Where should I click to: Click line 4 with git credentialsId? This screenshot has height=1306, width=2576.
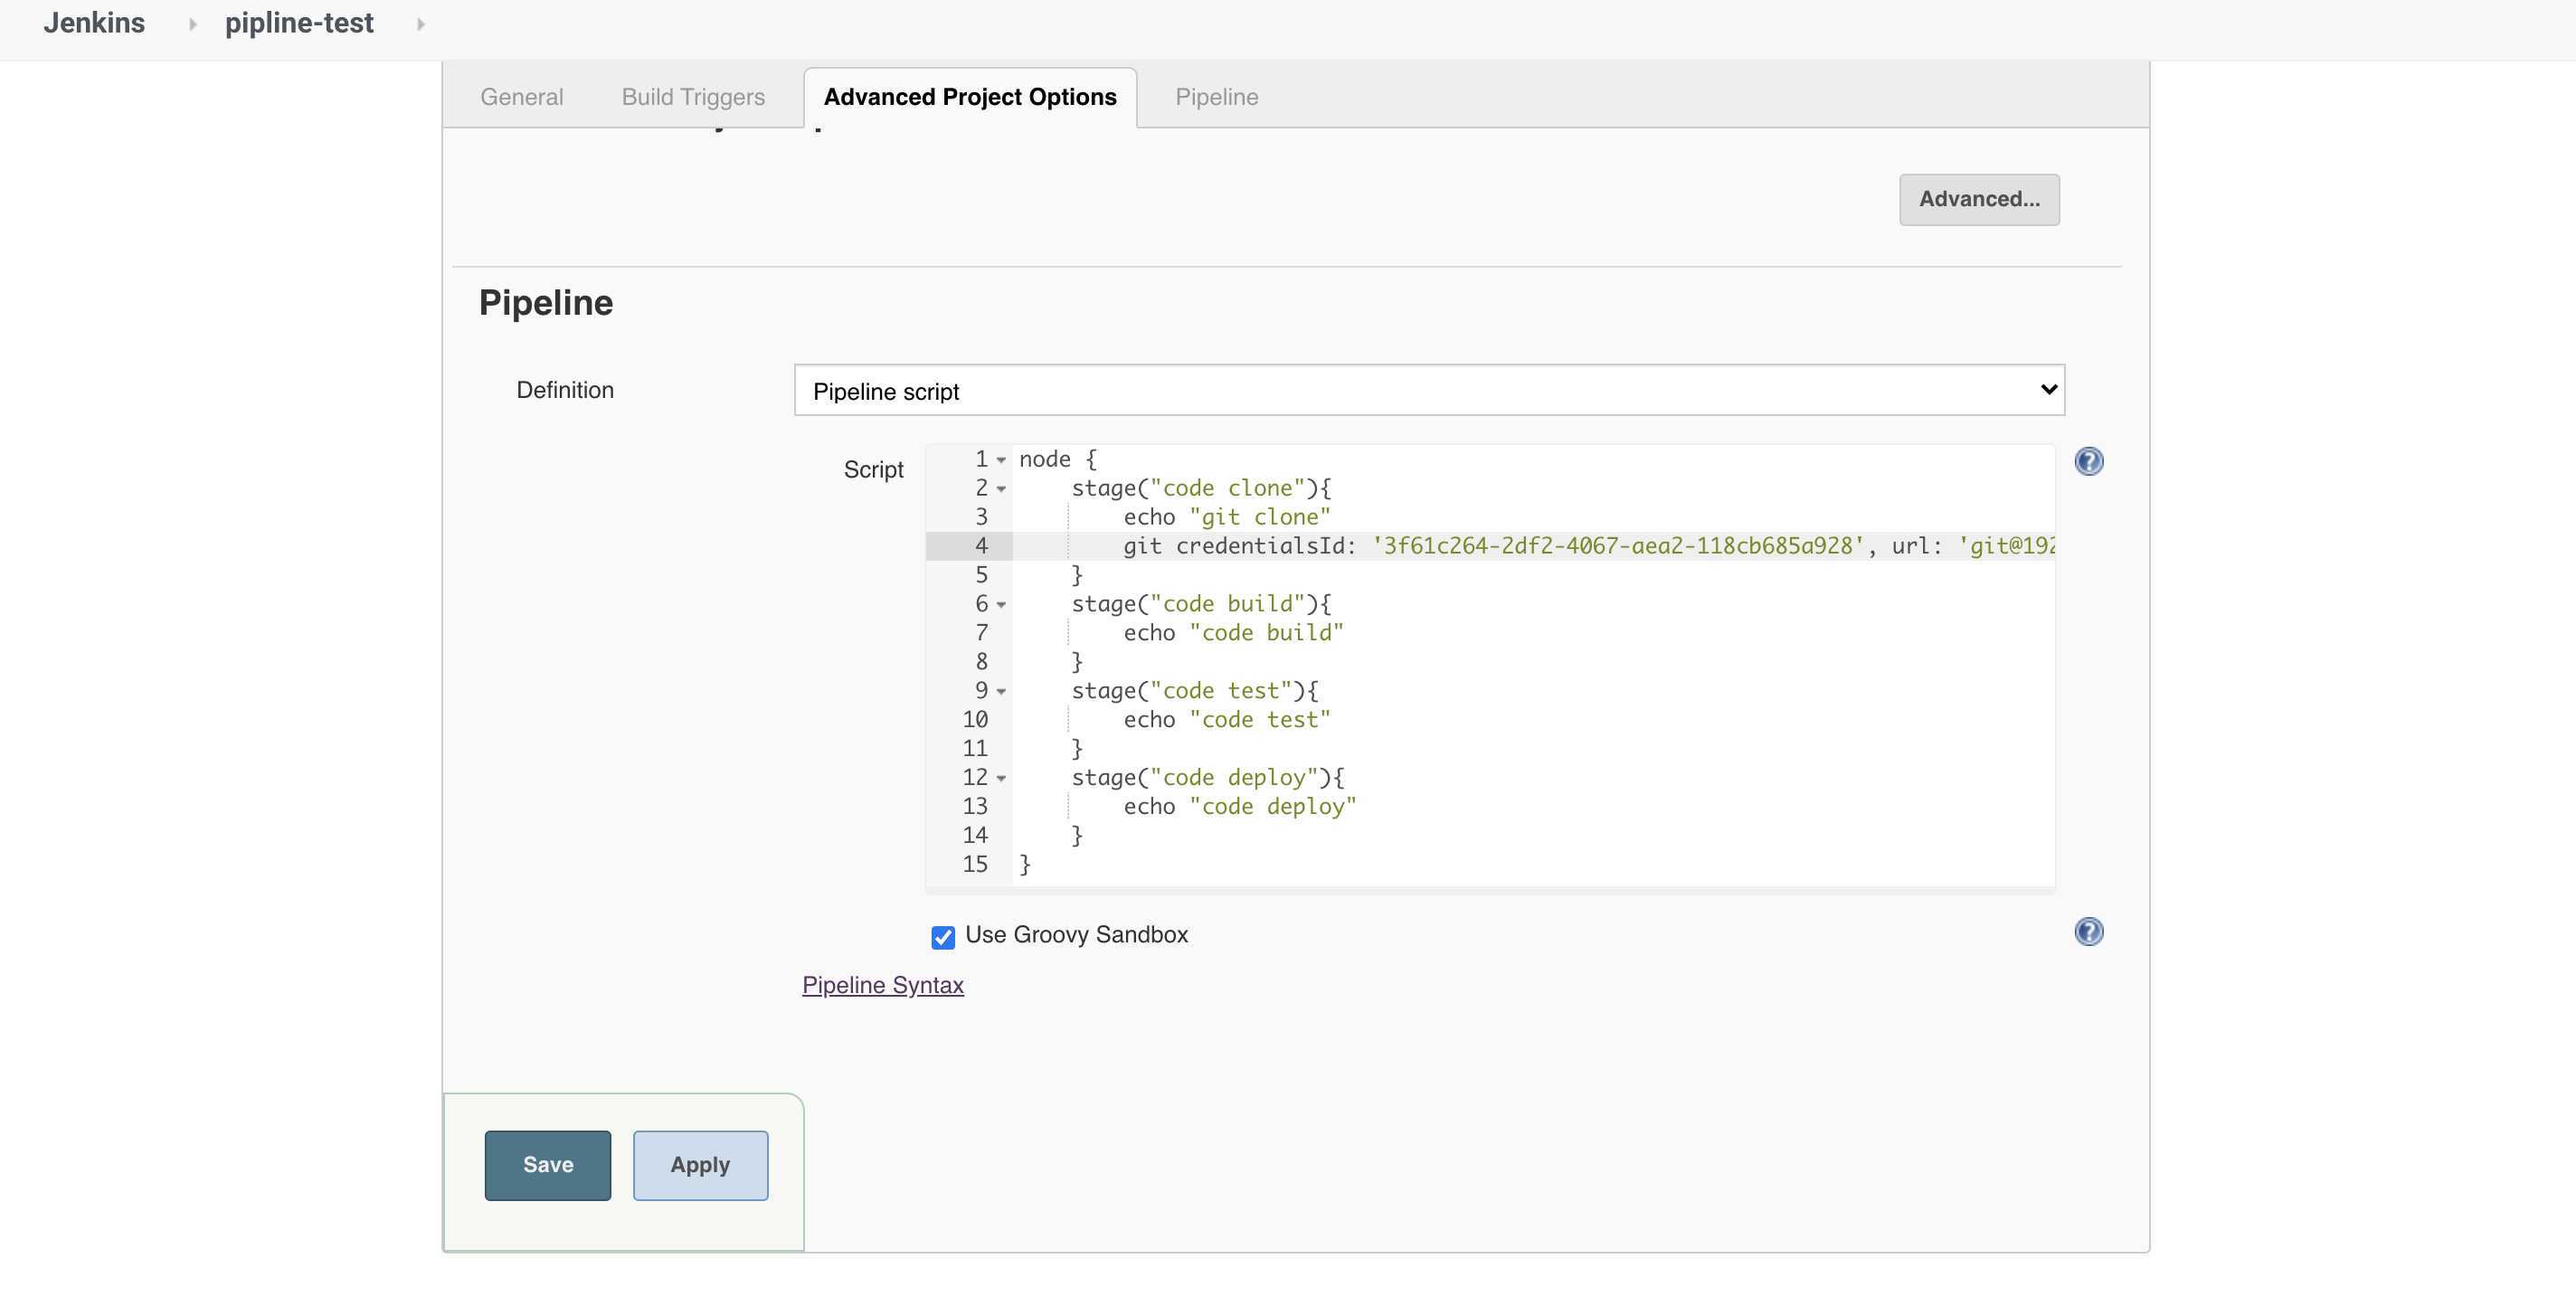pos(1534,546)
